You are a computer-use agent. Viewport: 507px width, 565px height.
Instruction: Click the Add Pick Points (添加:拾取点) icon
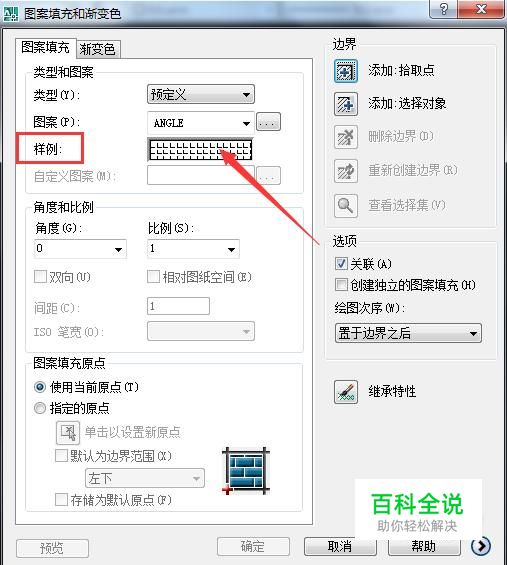click(346, 71)
